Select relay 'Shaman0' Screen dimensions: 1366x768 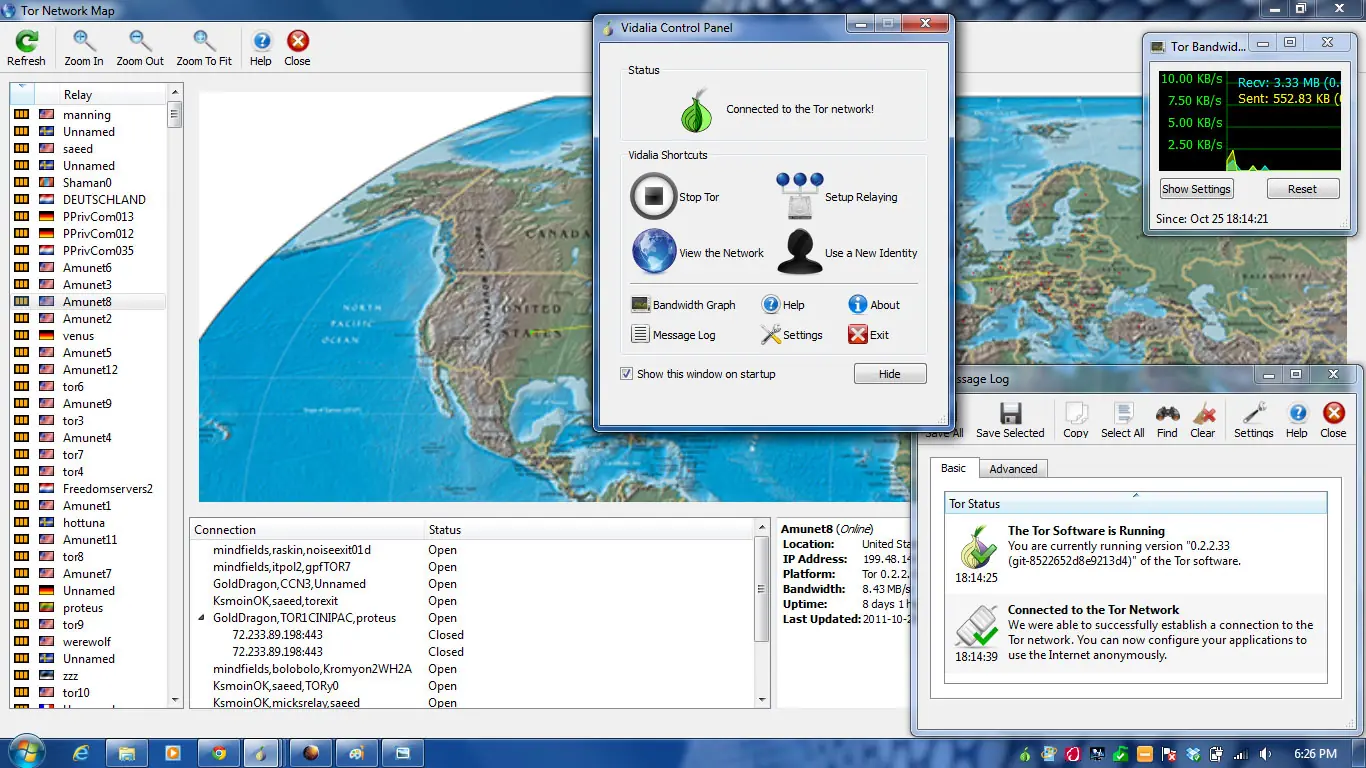[88, 183]
